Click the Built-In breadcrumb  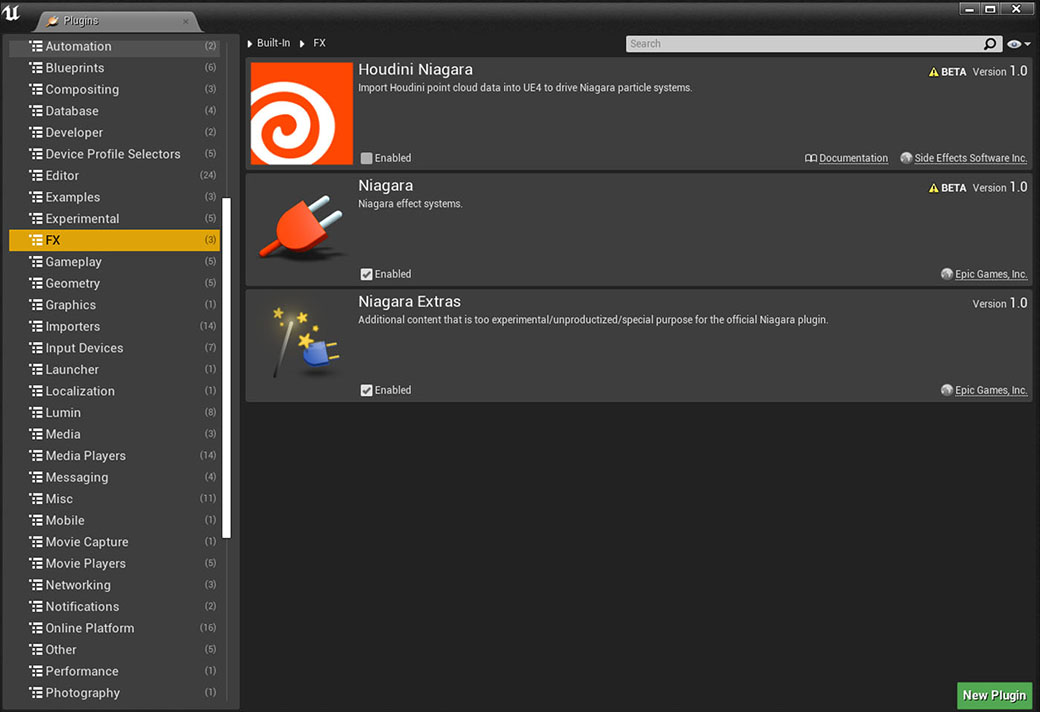tap(273, 43)
